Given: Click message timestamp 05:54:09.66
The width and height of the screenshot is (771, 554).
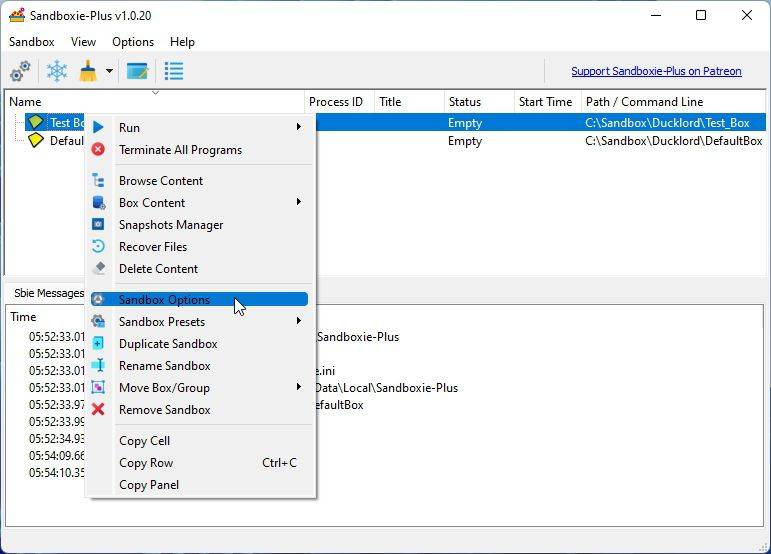Looking at the screenshot, I should pyautogui.click(x=57, y=455).
